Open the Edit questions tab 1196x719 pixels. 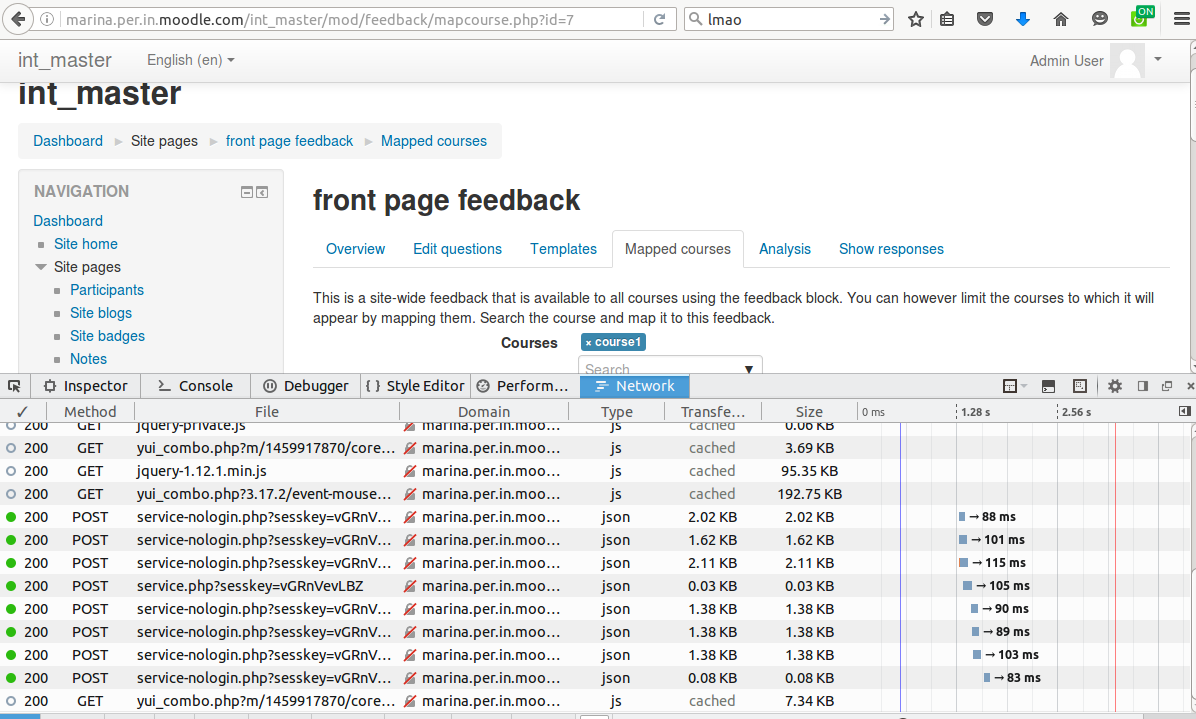coord(458,249)
